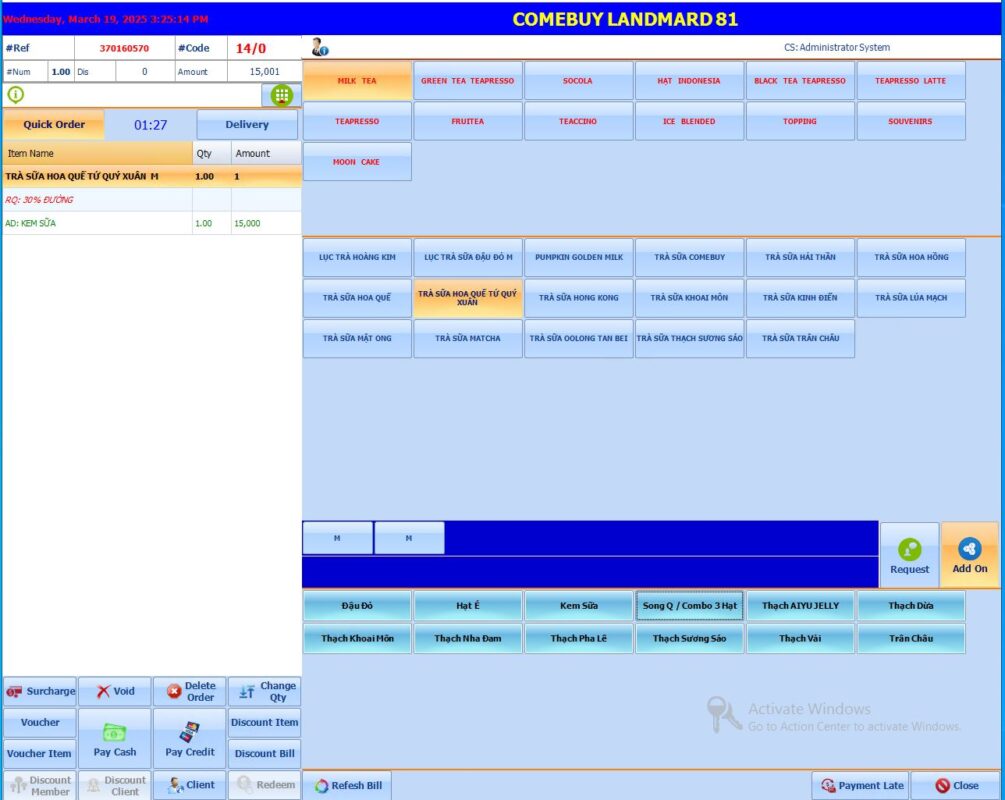Click the Payment Late button
Screen dimensions: 1005x800
[x=860, y=785]
